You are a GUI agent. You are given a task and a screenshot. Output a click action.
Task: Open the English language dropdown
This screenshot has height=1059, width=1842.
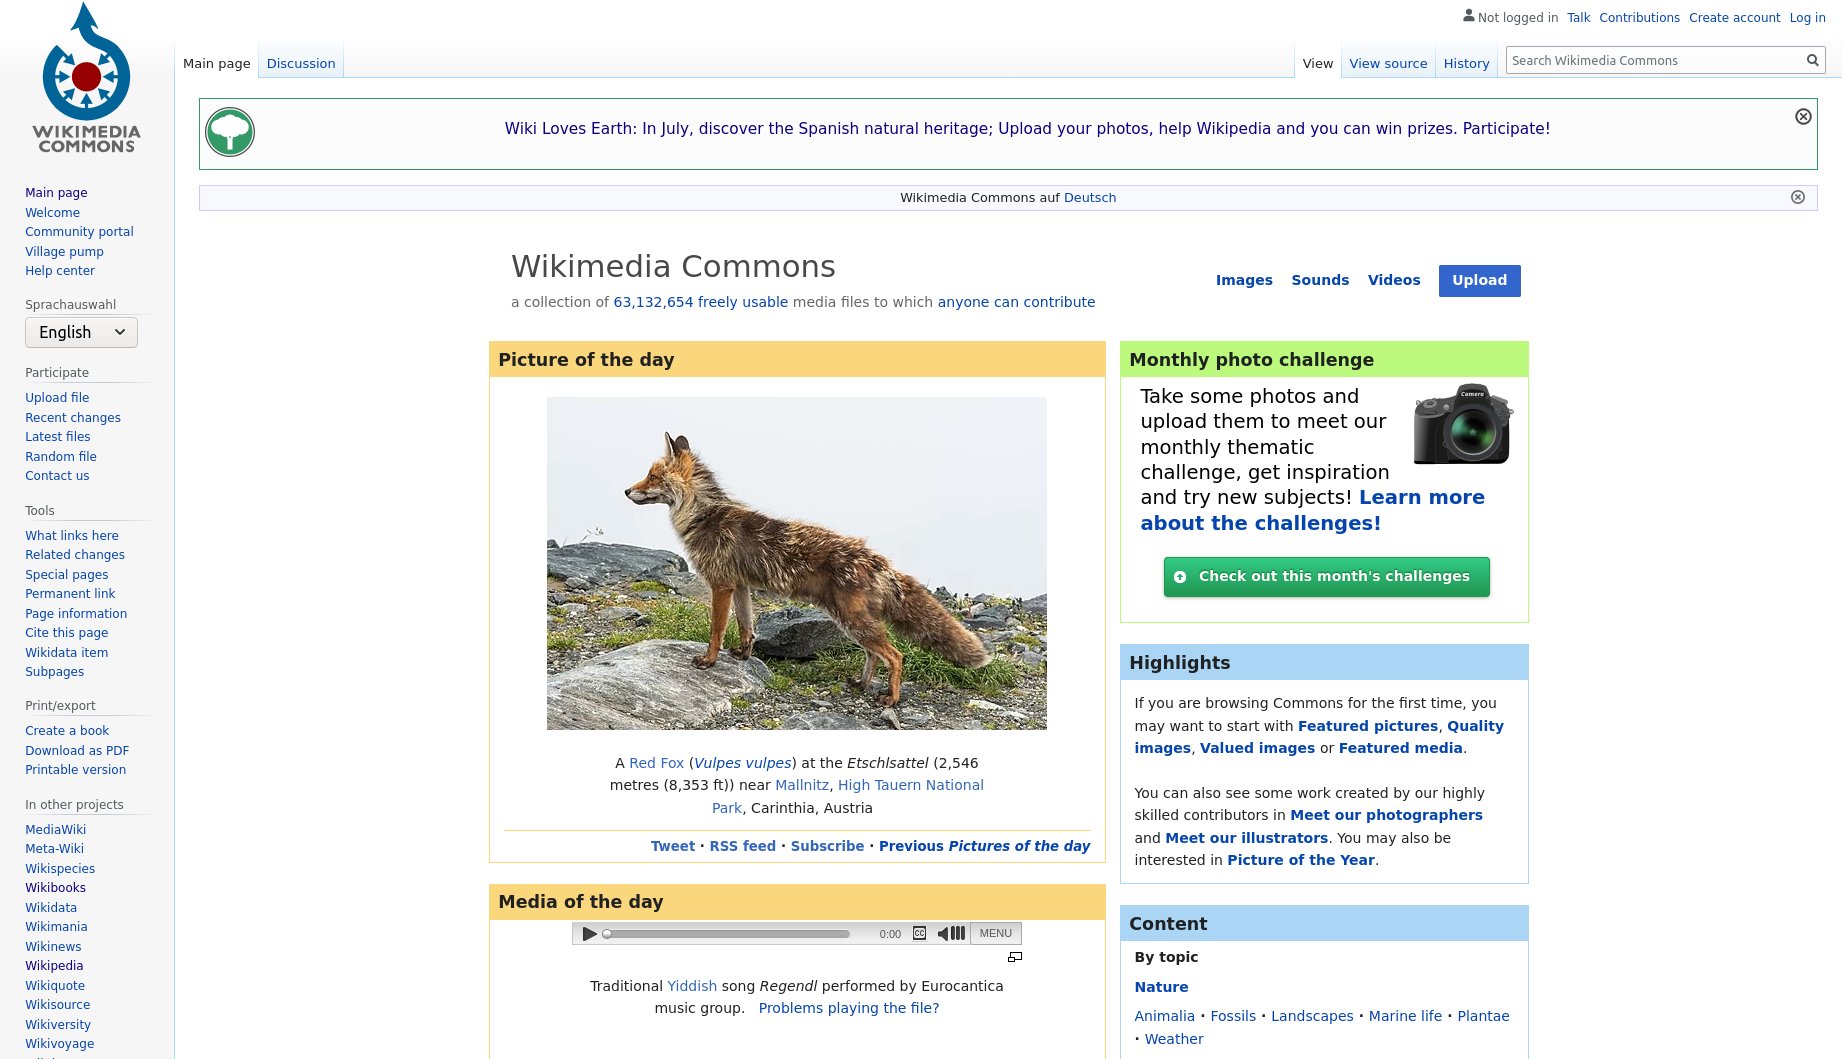click(x=81, y=332)
